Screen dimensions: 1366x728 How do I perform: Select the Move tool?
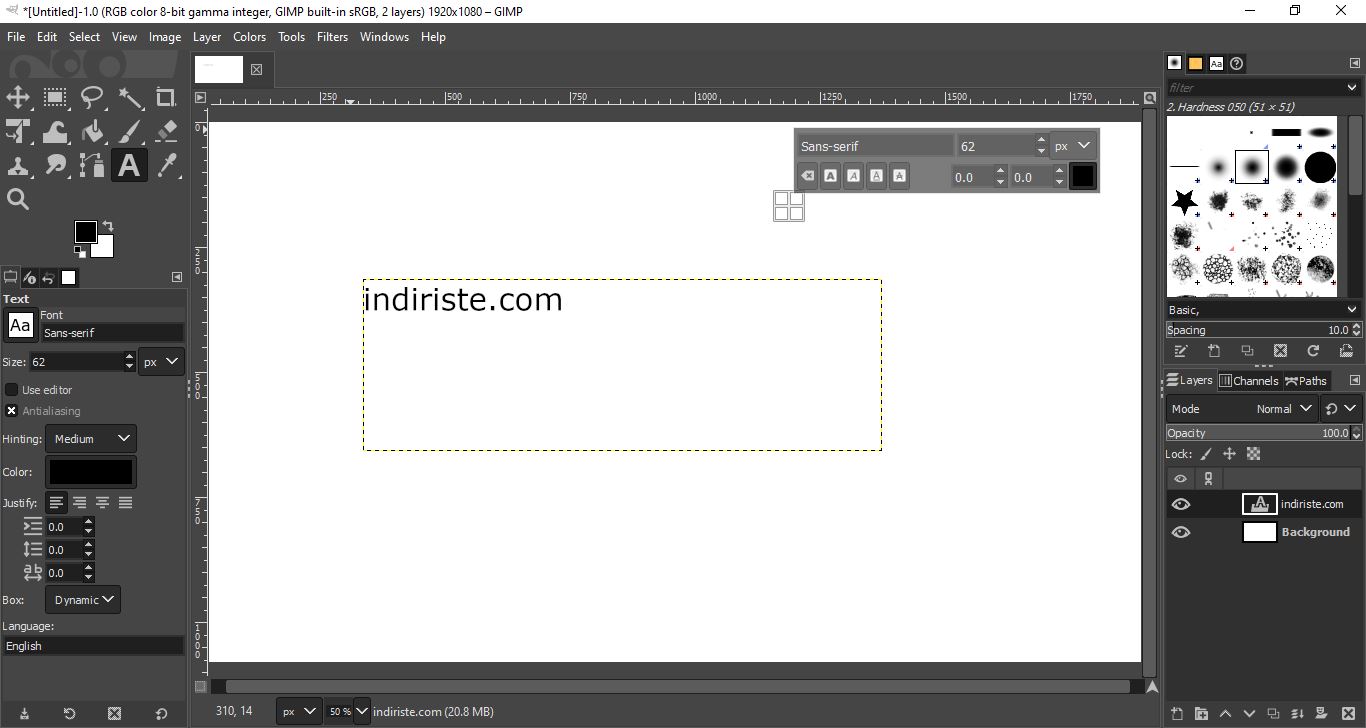pyautogui.click(x=18, y=97)
